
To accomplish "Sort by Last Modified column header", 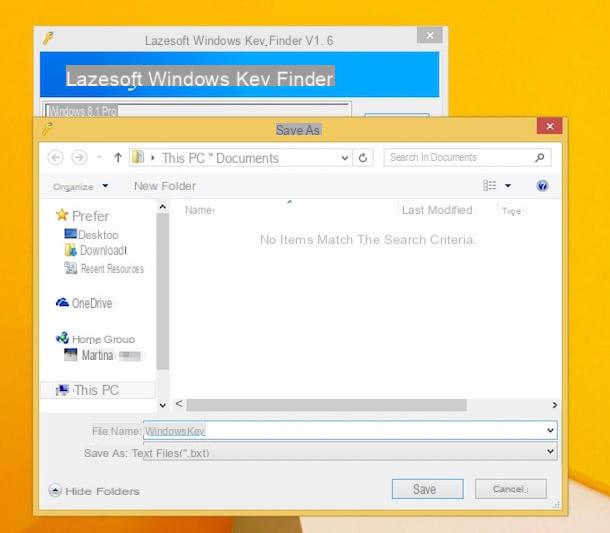I will point(437,210).
